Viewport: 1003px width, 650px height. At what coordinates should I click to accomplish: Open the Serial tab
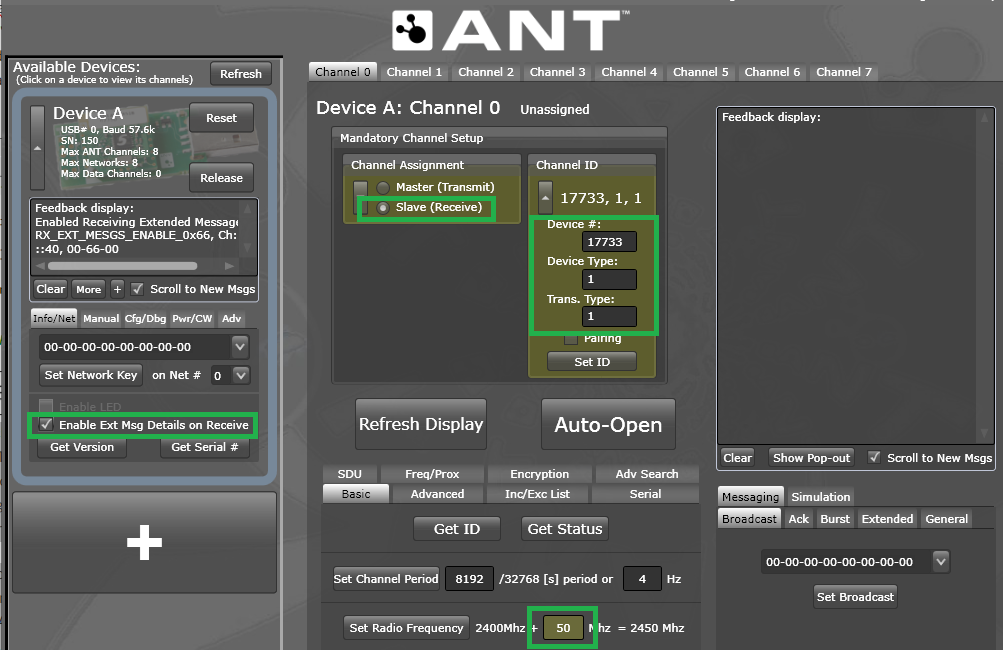click(x=645, y=494)
